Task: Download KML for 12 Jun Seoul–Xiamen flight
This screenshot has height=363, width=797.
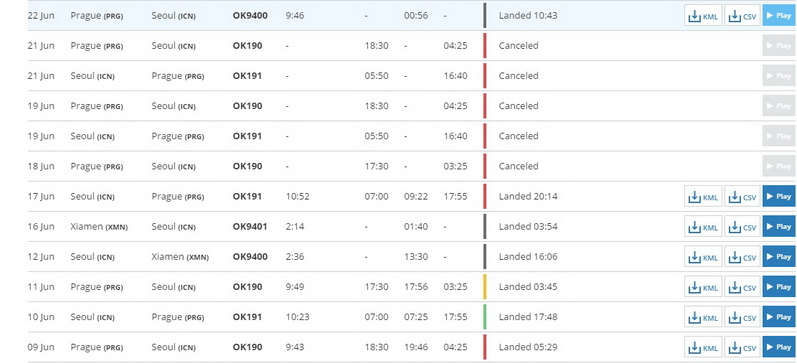Action: (703, 257)
